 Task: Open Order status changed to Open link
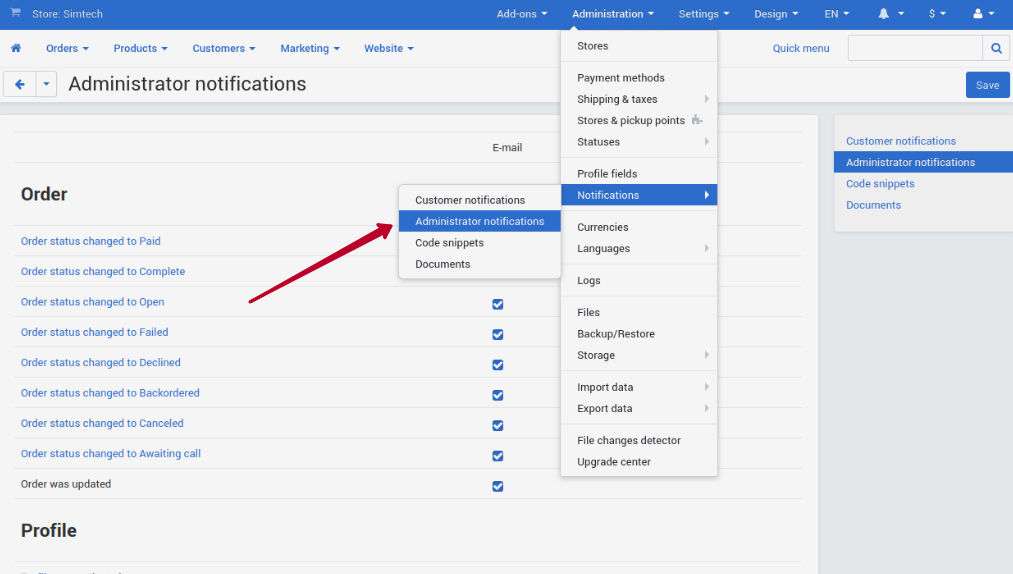pos(92,302)
